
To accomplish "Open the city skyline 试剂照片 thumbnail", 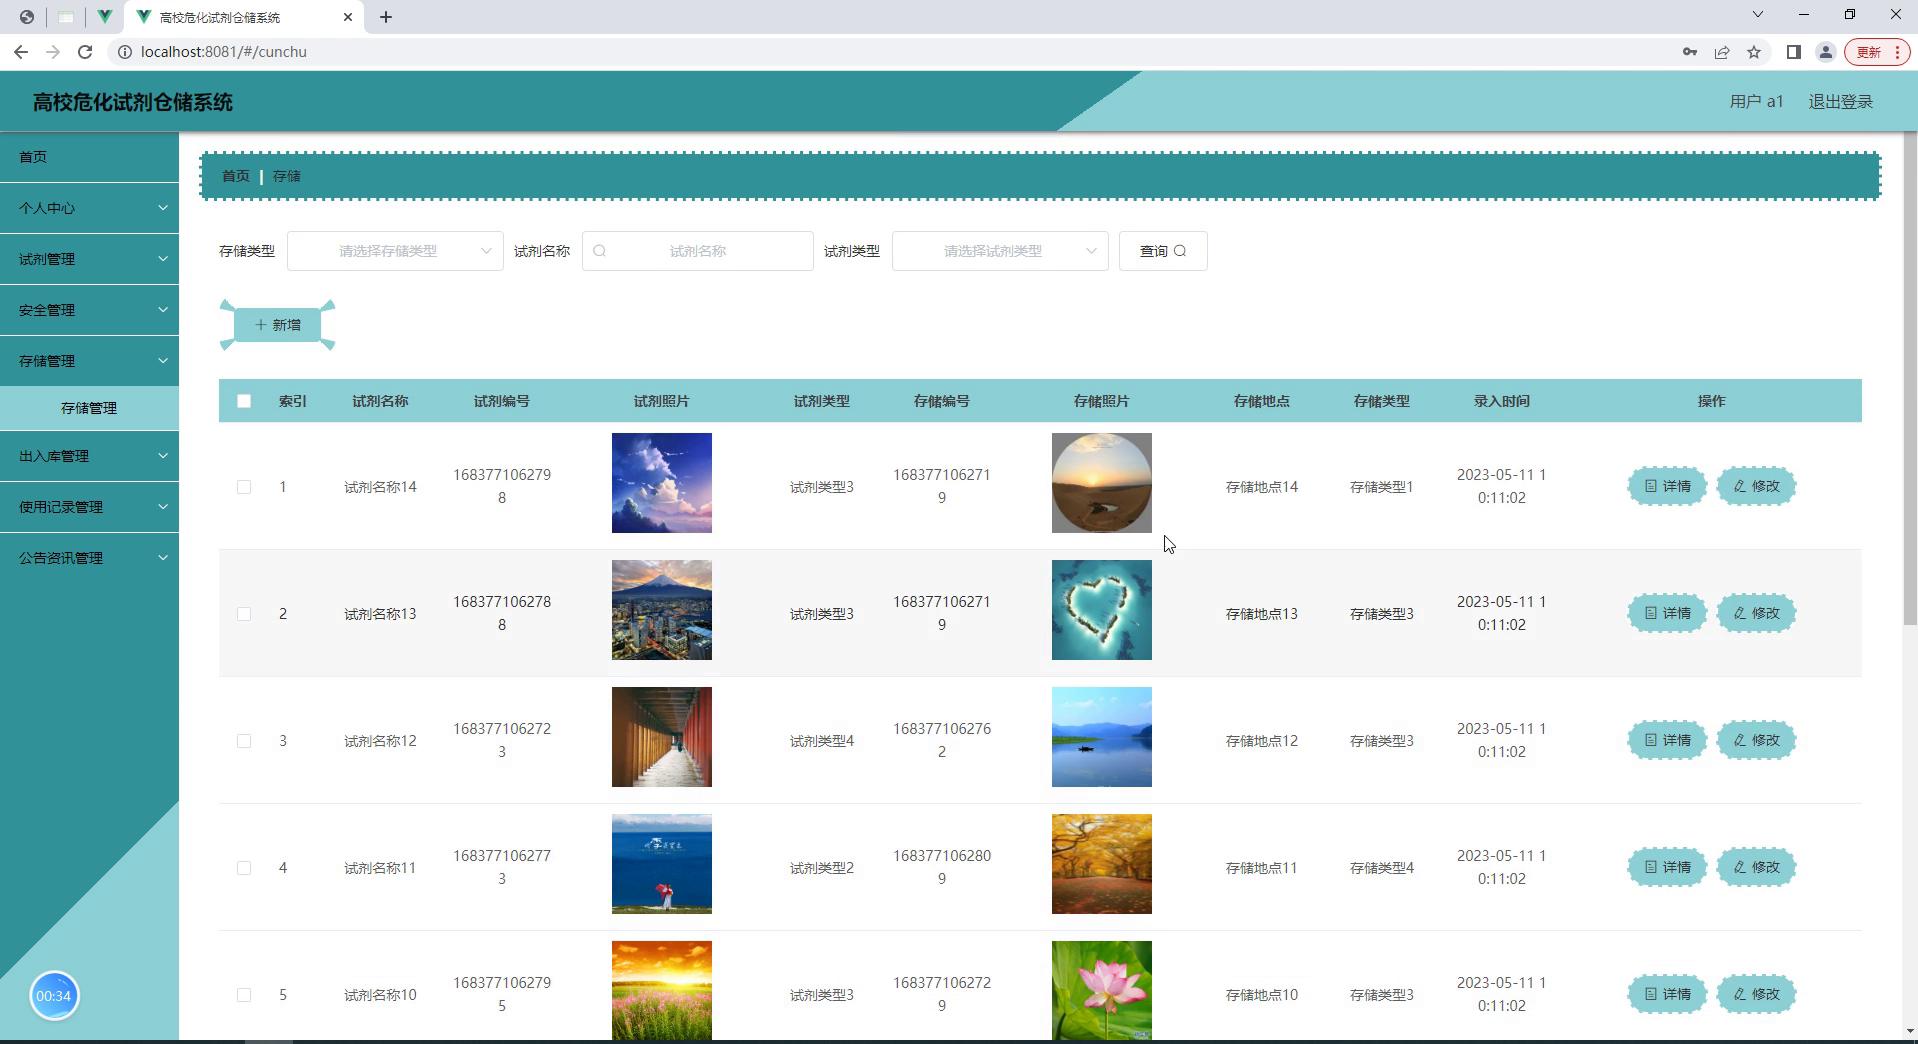I will point(662,610).
